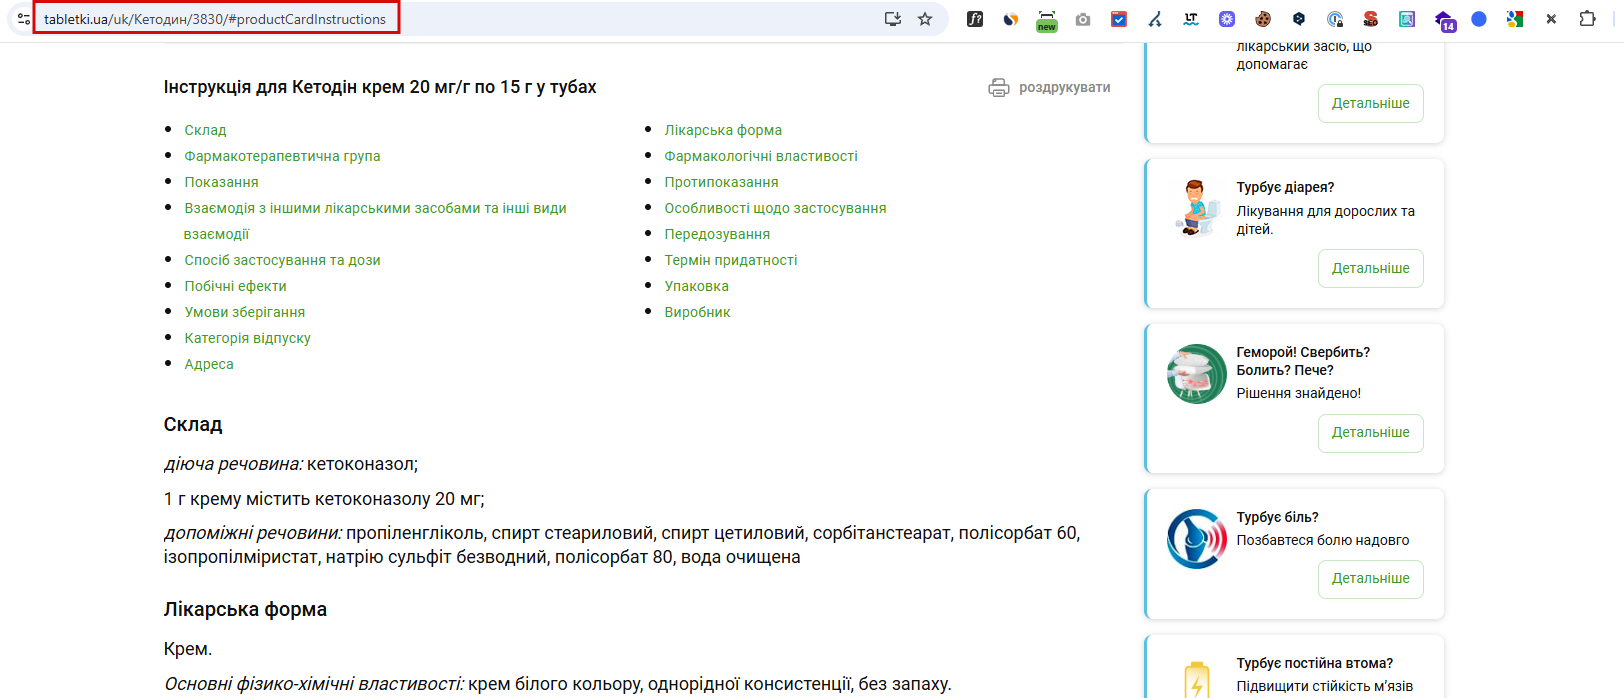Open the LT LanguageTool extension
Image resolution: width=1624 pixels, height=698 pixels.
click(x=1191, y=19)
